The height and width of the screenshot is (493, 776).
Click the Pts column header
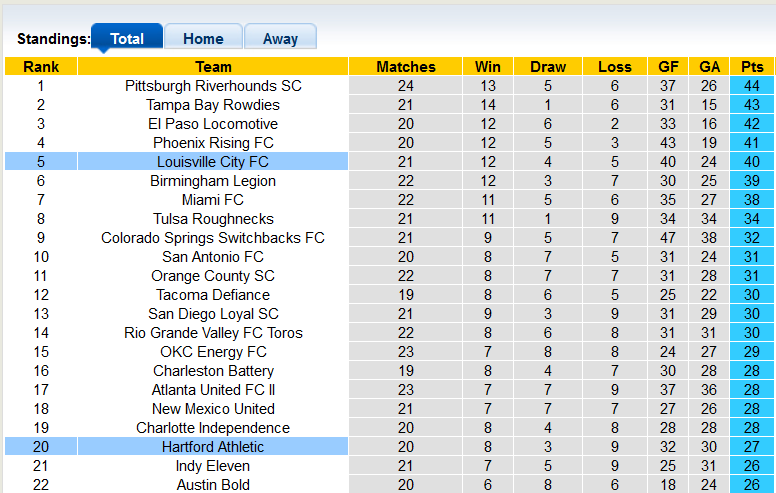pyautogui.click(x=752, y=67)
